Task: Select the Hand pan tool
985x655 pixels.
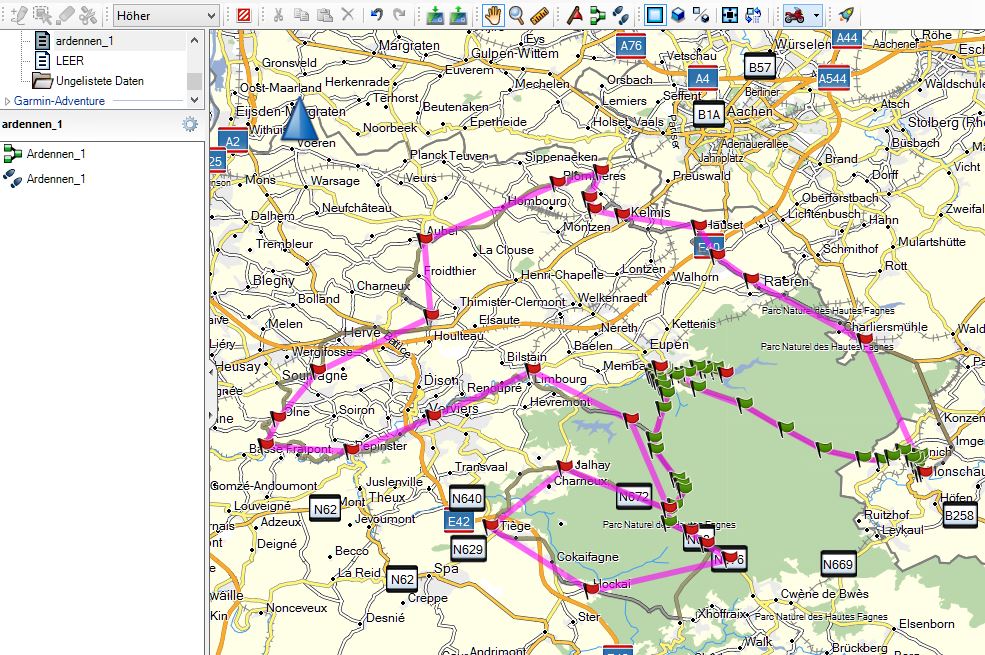Action: tap(493, 15)
